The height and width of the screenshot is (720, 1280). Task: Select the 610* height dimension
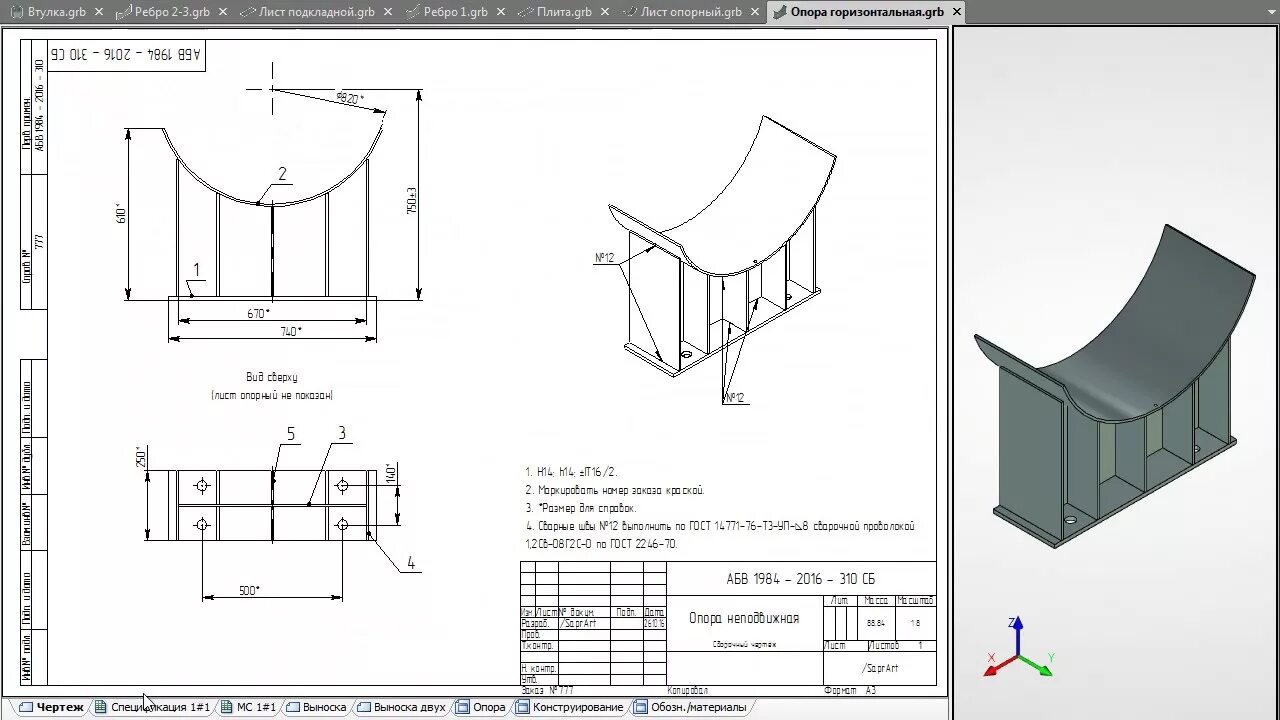tap(120, 213)
